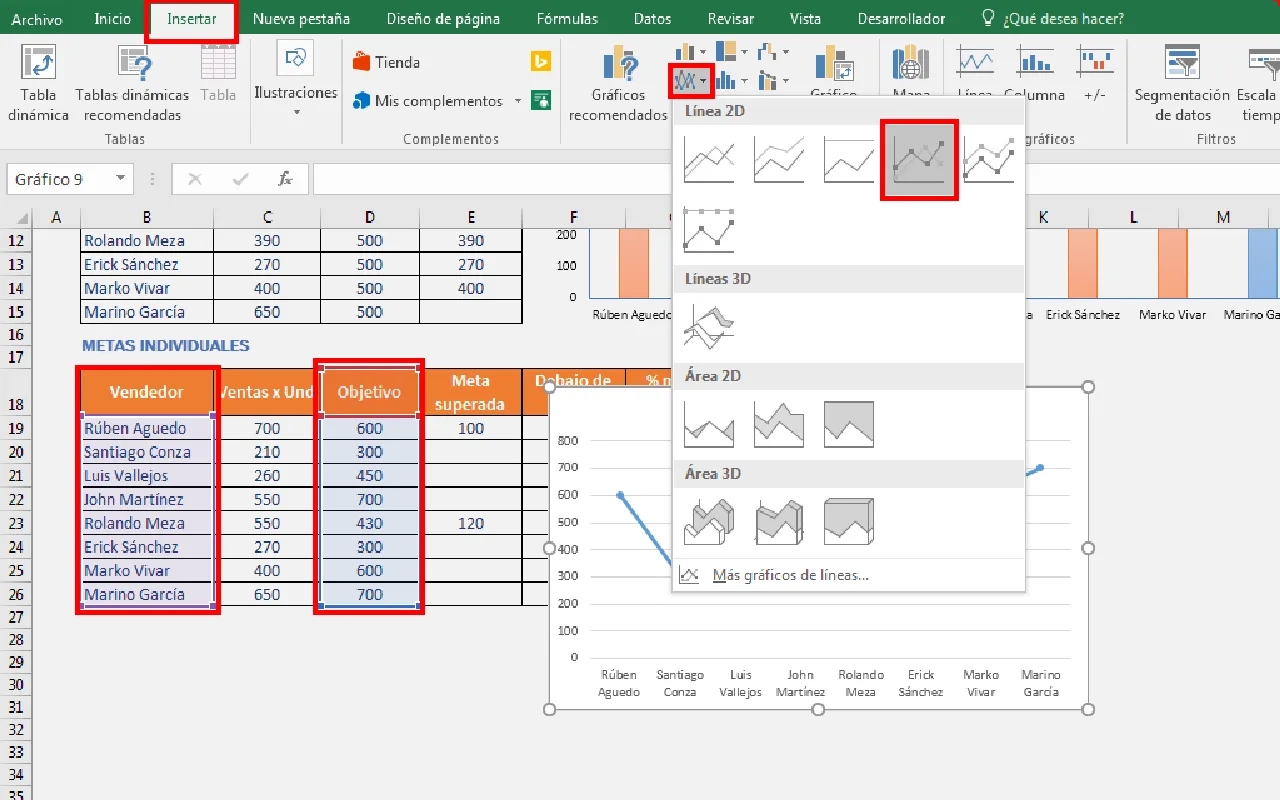Image resolution: width=1280 pixels, height=800 pixels.
Task: Insert a Tabla dinámica pivot table
Action: pyautogui.click(x=39, y=83)
